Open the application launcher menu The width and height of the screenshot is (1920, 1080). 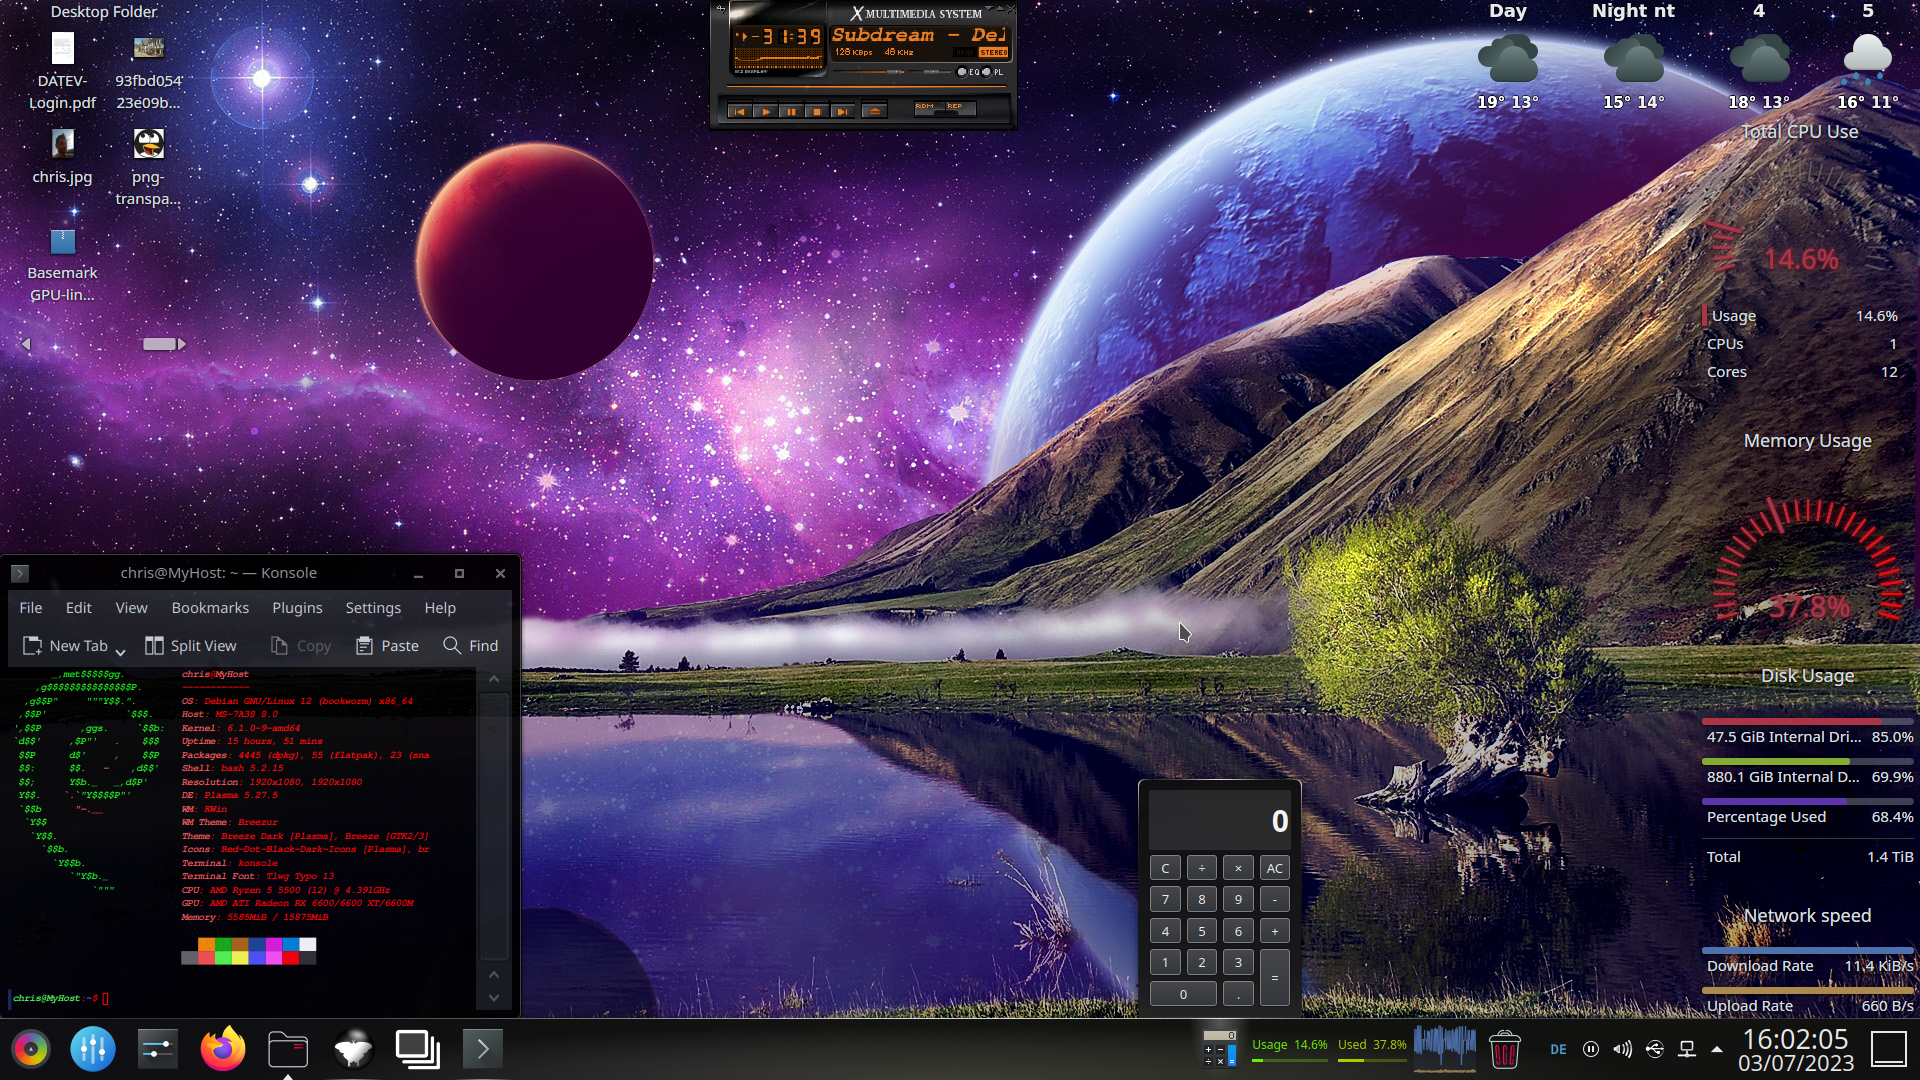click(x=31, y=1049)
